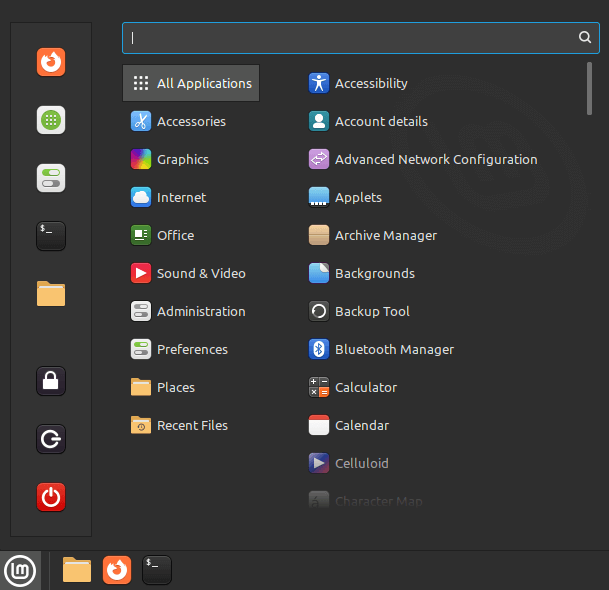
Task: Open the Applets icon
Action: pos(319,197)
